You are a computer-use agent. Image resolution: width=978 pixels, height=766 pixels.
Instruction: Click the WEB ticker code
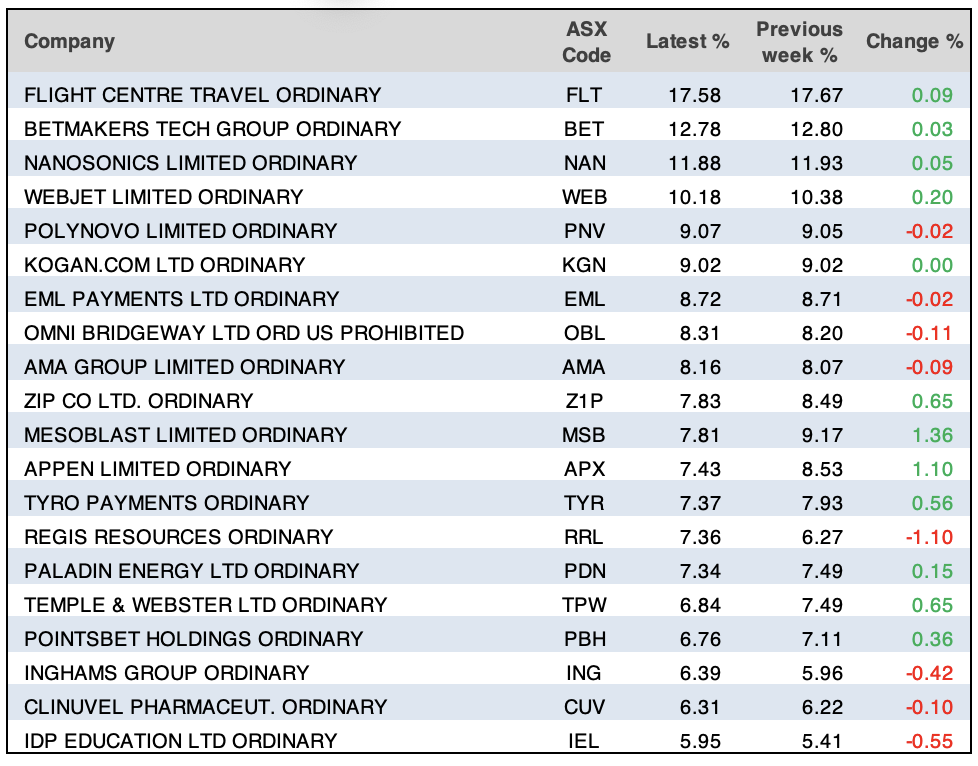(585, 197)
